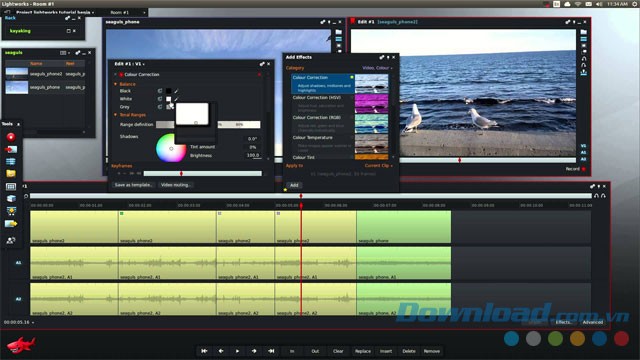Collapse the Balance section
This screenshot has width=640, height=360.
click(x=115, y=84)
